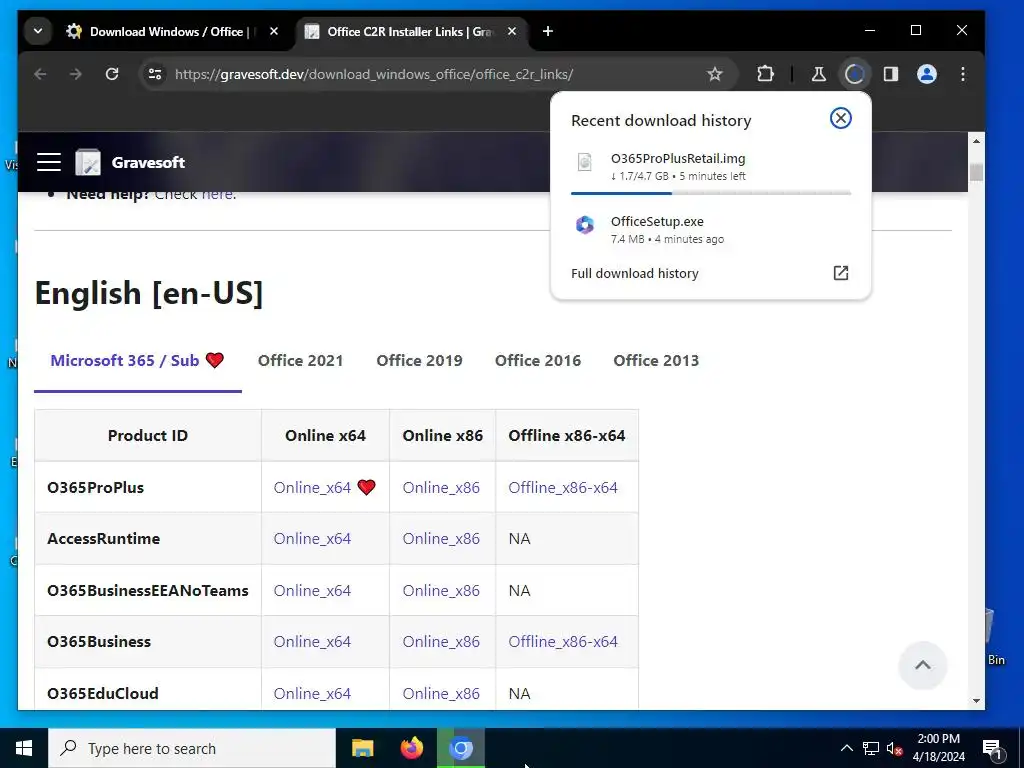Image resolution: width=1024 pixels, height=768 pixels.
Task: Download O365ProPlus Online_x86 installer
Action: pyautogui.click(x=441, y=488)
